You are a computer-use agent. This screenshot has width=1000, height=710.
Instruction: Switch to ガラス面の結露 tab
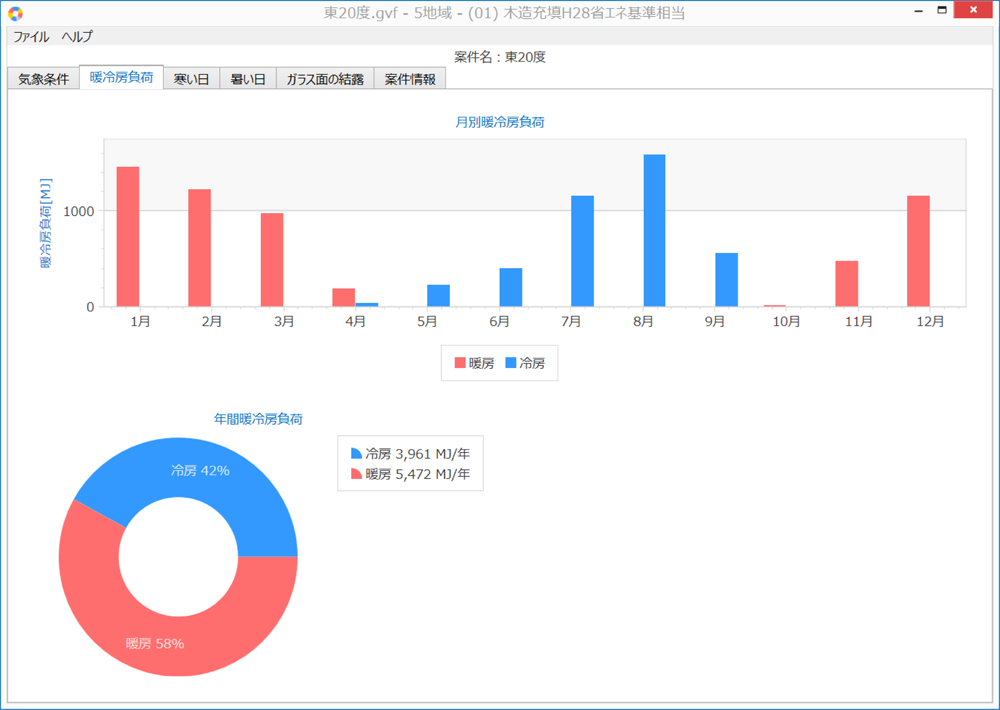coord(325,79)
